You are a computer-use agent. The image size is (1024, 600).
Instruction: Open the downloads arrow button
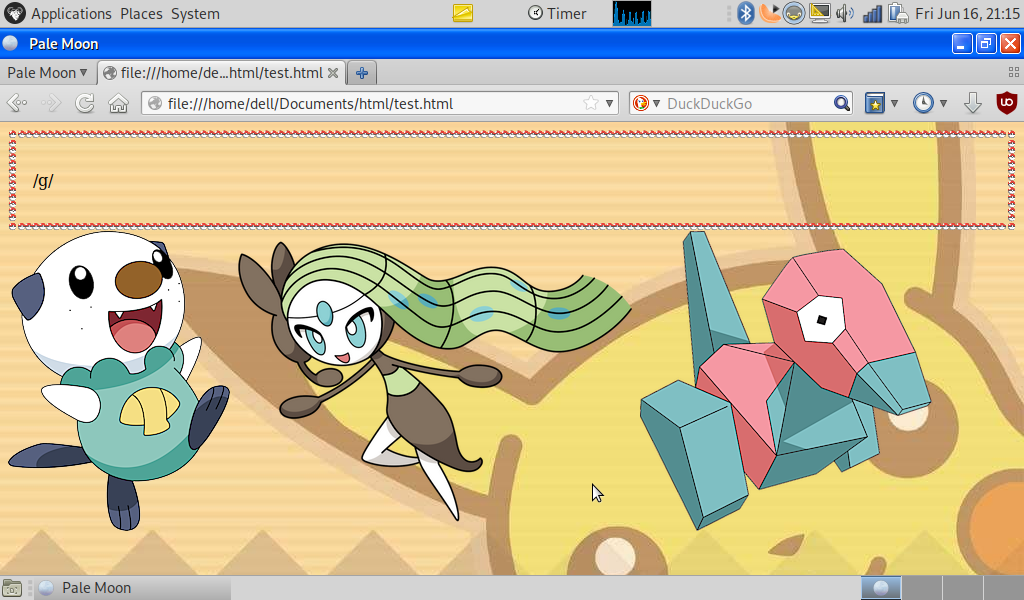(x=972, y=103)
